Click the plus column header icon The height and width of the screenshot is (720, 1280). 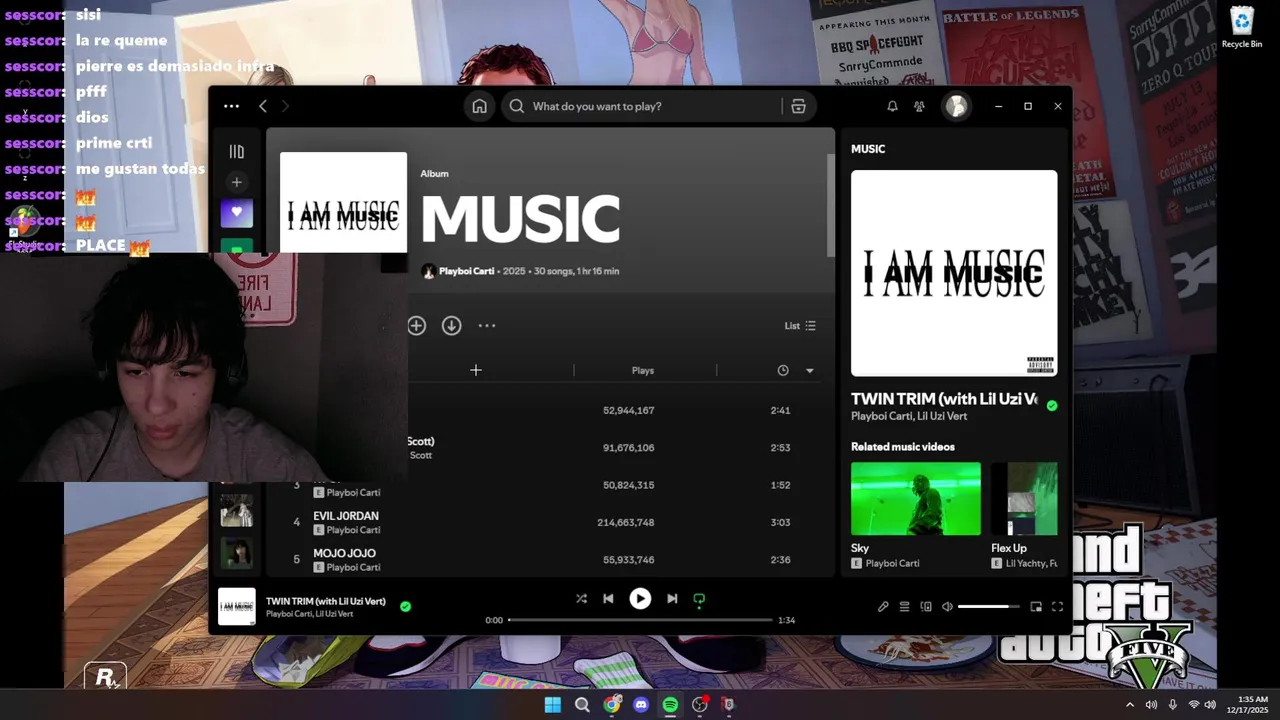pyautogui.click(x=476, y=370)
